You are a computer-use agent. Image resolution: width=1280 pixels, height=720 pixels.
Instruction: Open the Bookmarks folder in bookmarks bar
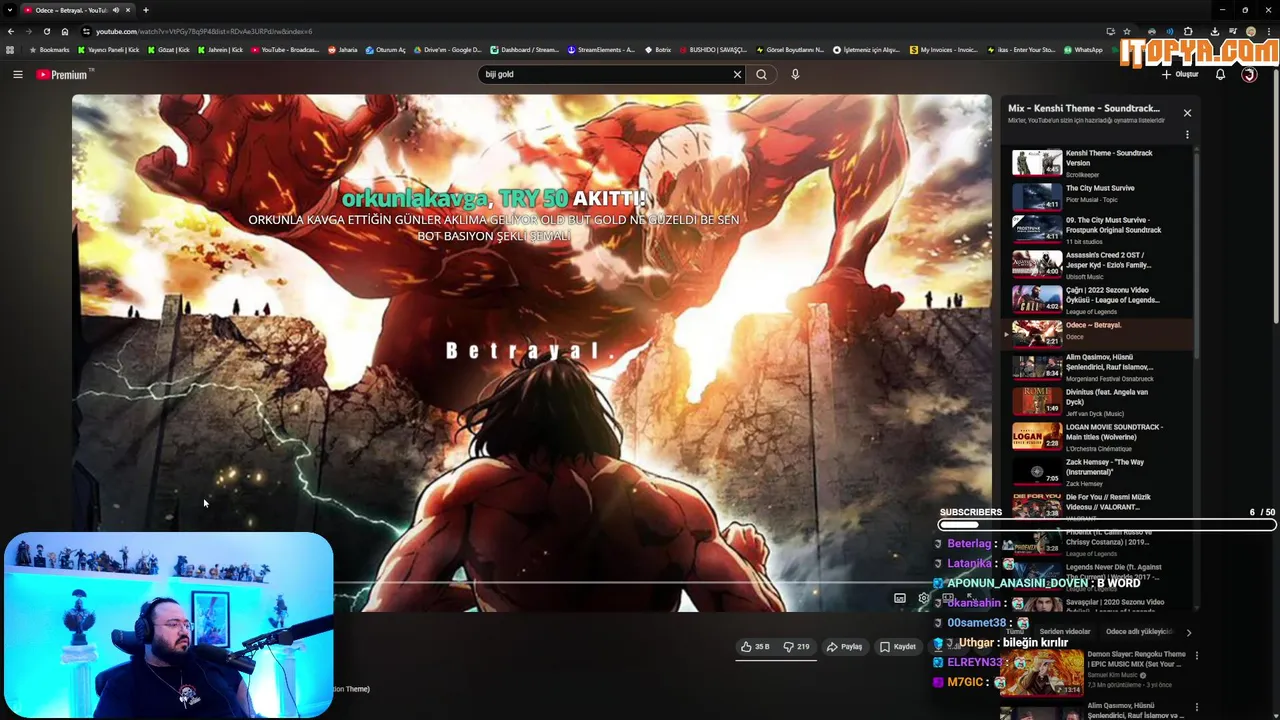click(49, 49)
